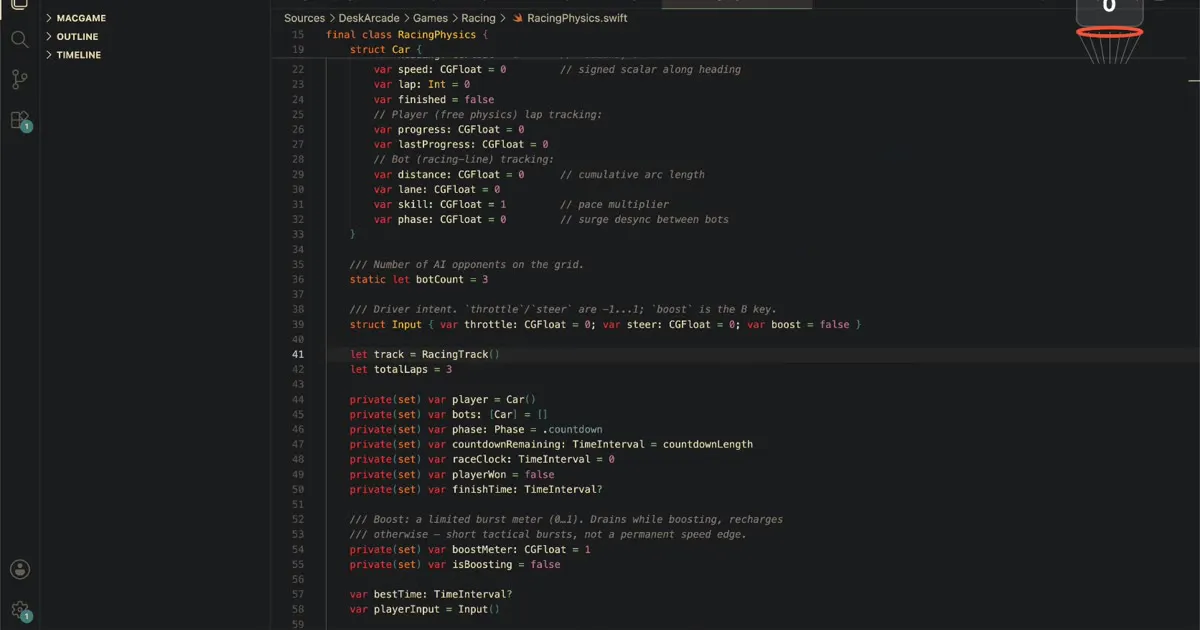Click the text "var finished = false"
This screenshot has width=1200, height=630.
pos(434,99)
